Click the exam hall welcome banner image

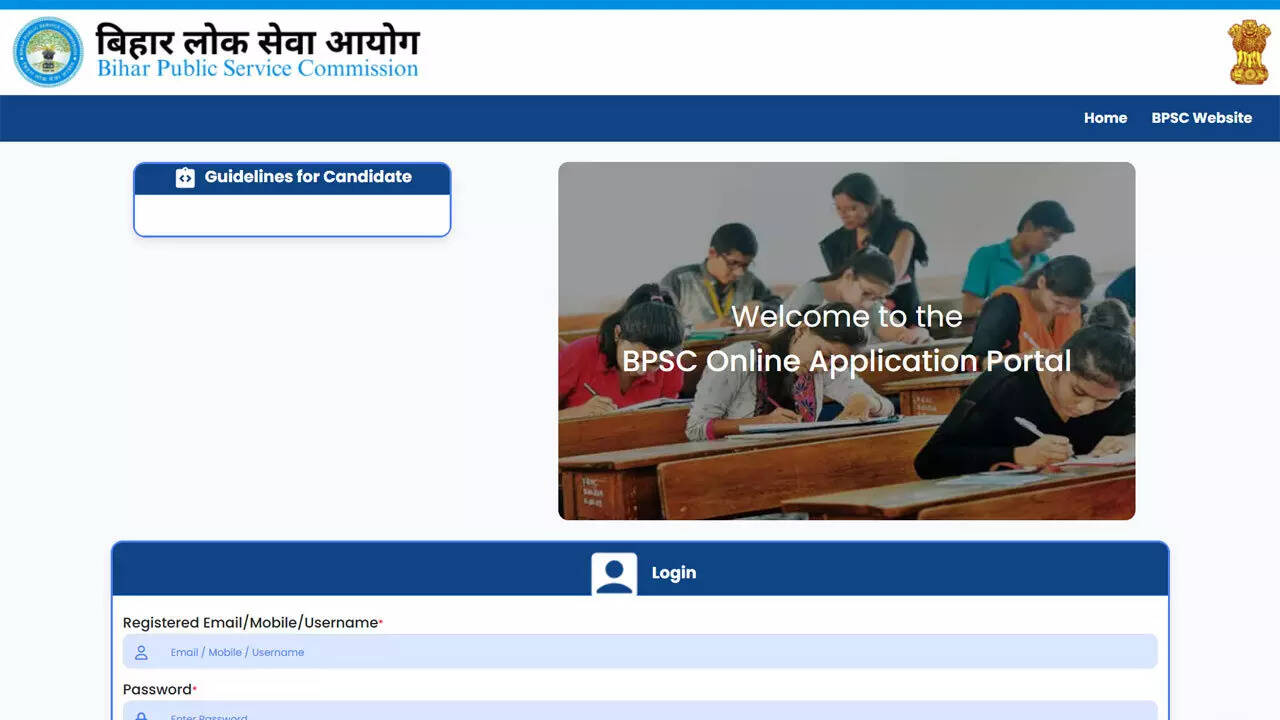coord(846,450)
